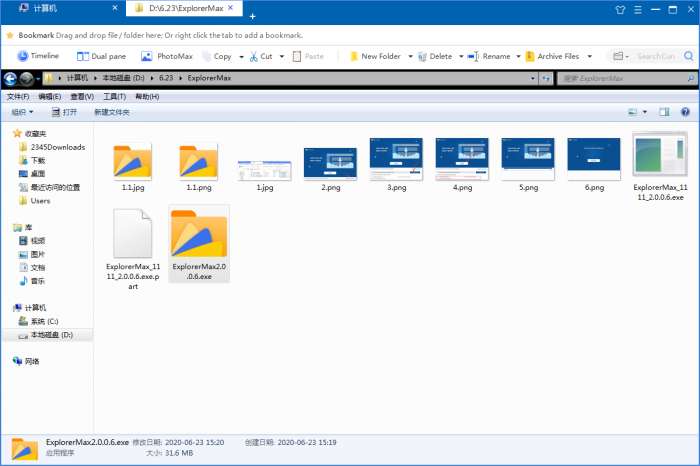The height and width of the screenshot is (466, 700).
Task: Open the 编辑(E) menu
Action: 50,96
